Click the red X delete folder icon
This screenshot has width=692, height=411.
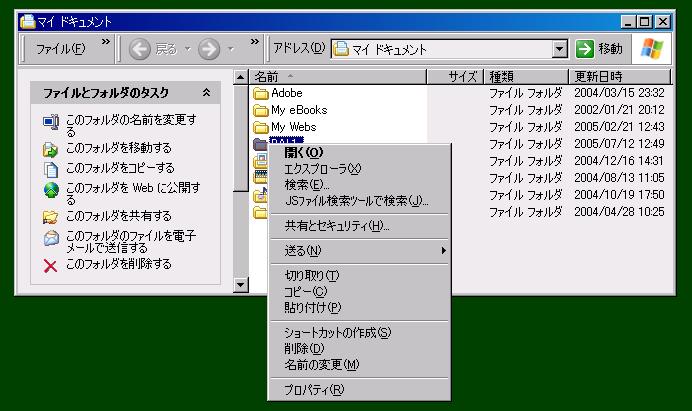50,266
